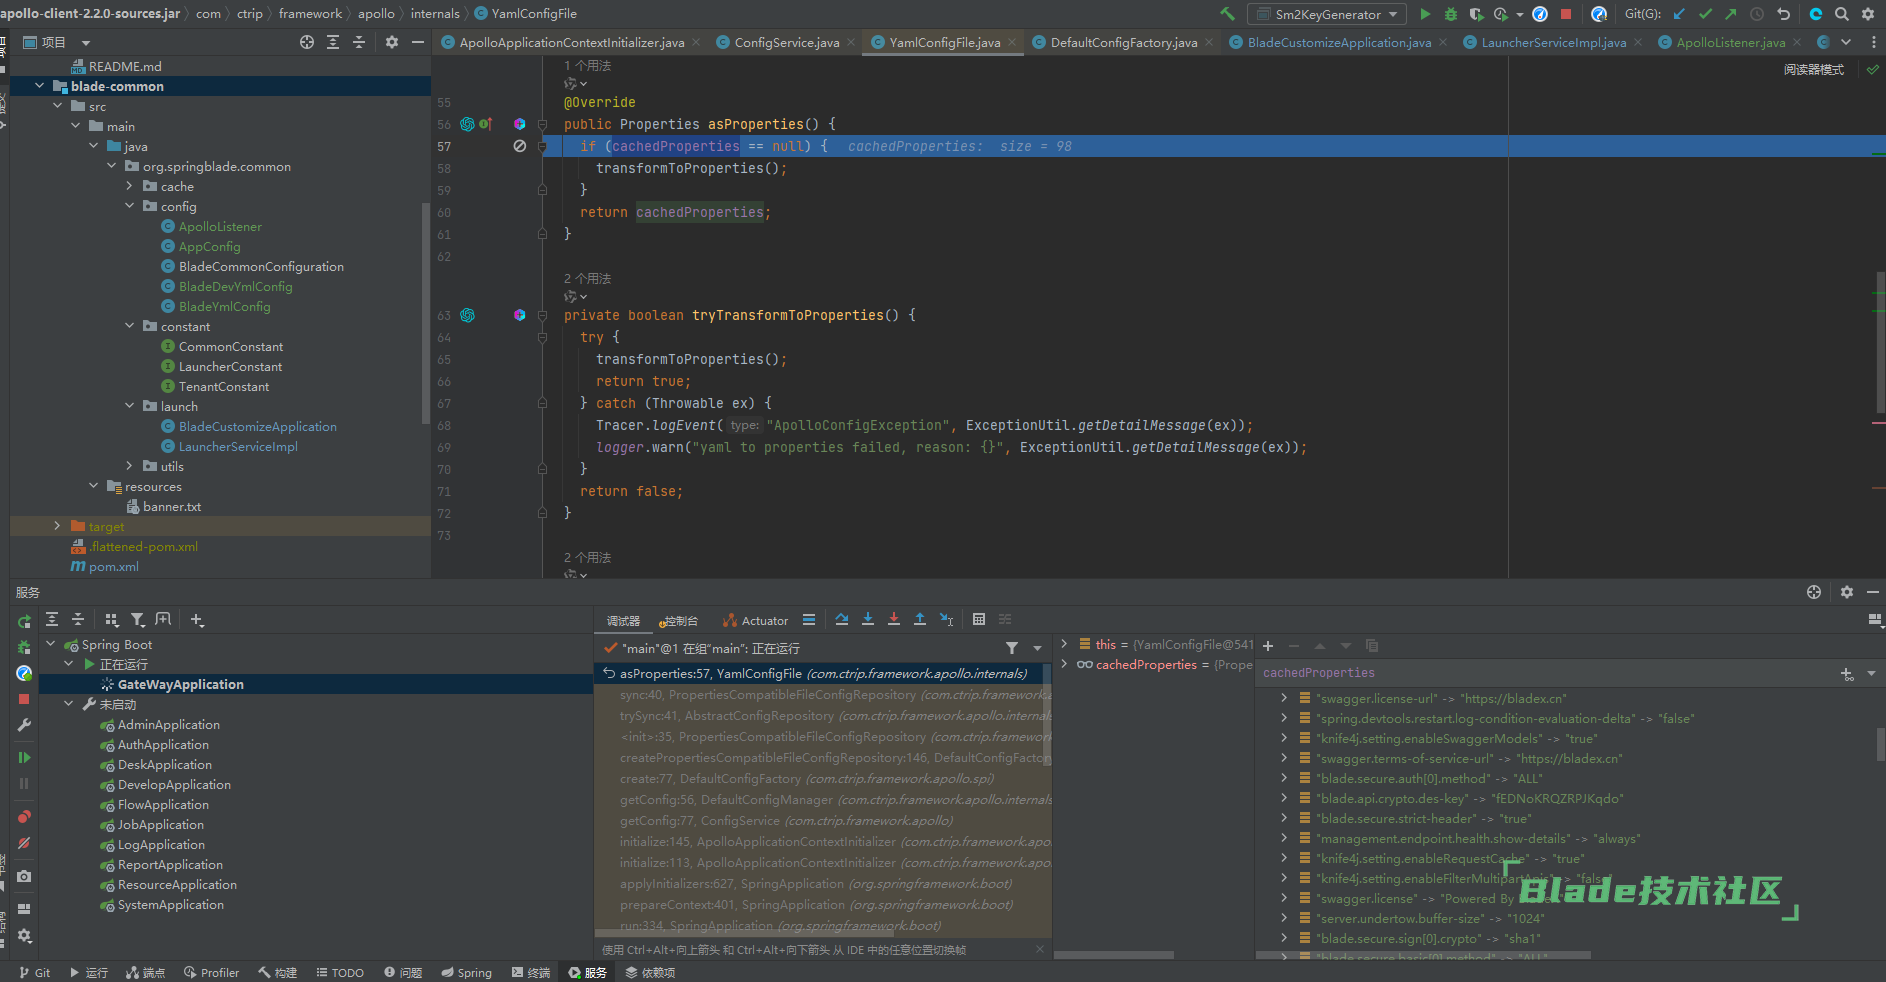Screen dimensions: 1886x982
Task: Open Spring tool window in bottom bar
Action: click(x=466, y=972)
